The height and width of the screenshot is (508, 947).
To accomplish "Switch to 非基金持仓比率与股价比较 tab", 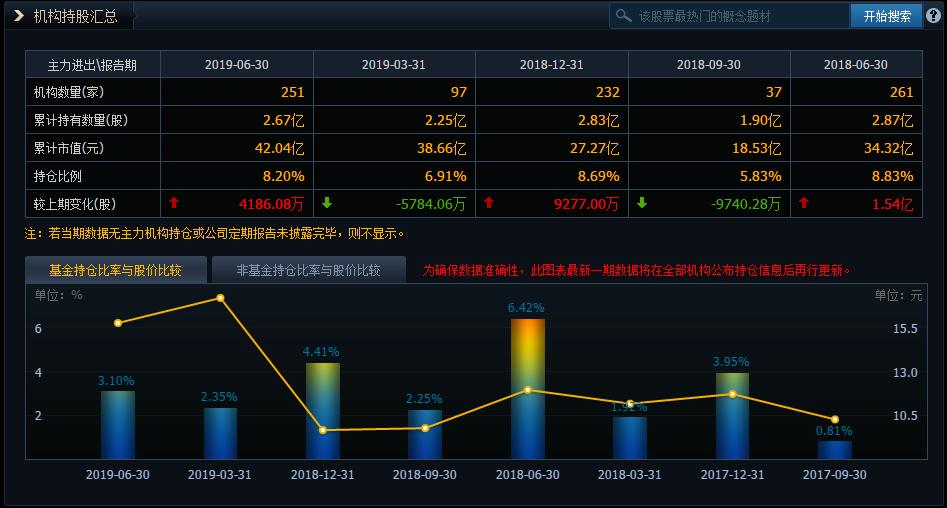I will click(308, 270).
